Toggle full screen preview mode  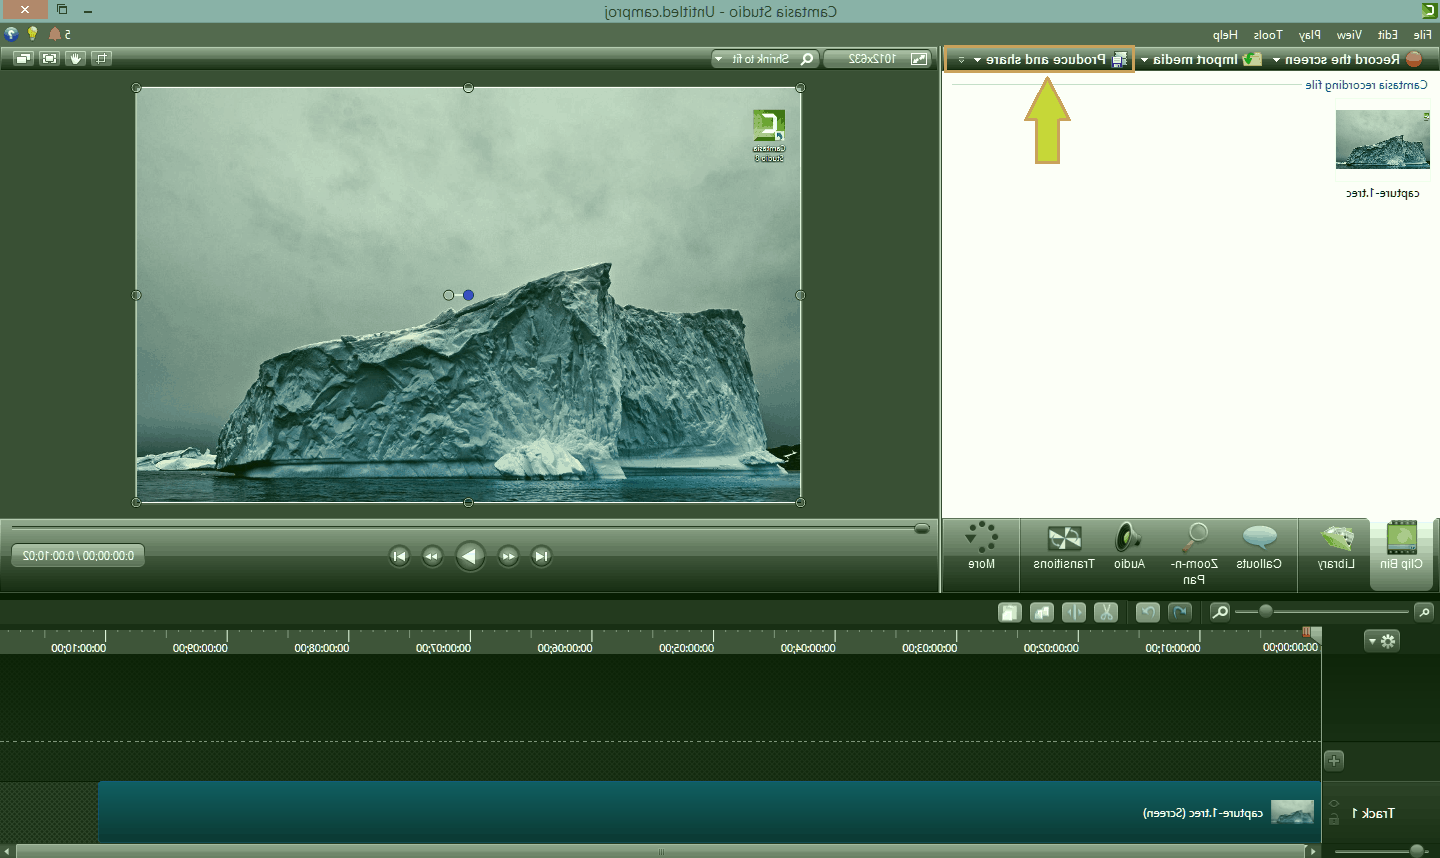point(49,59)
